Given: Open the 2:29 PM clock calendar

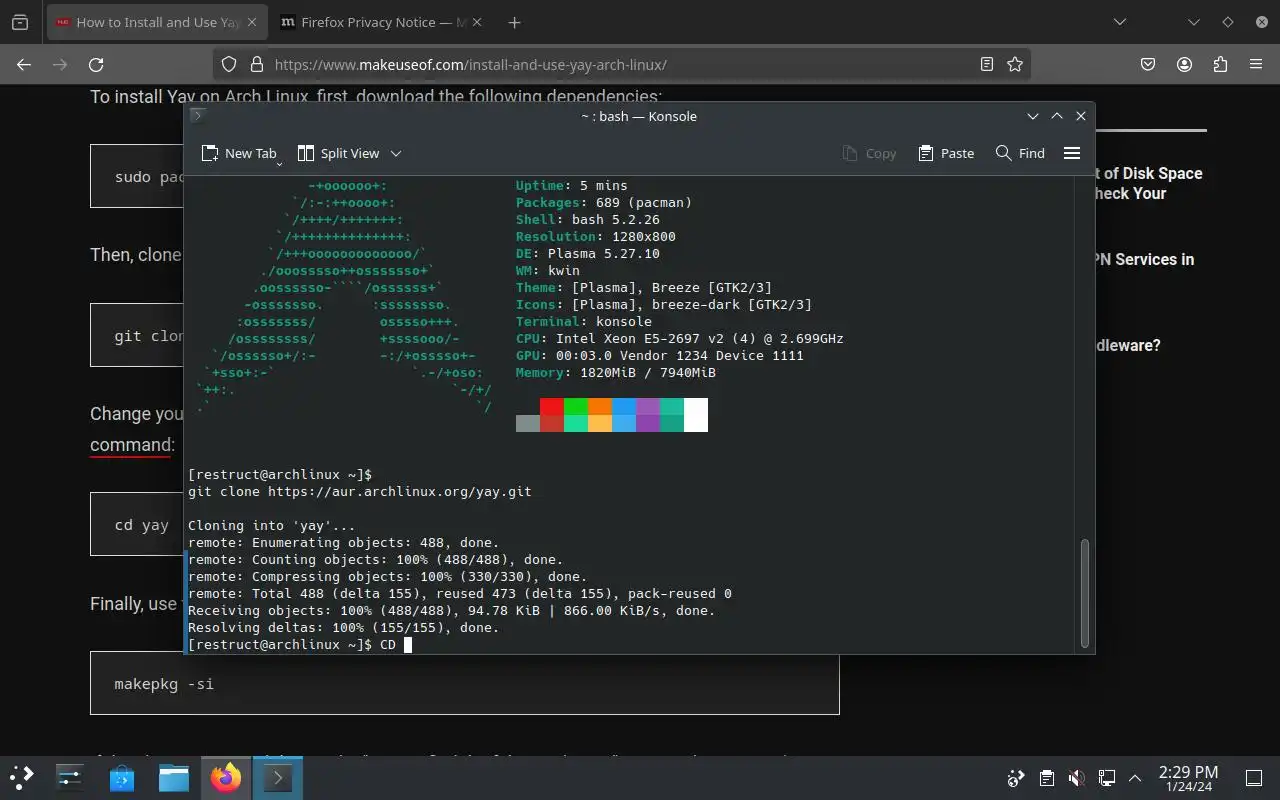Looking at the screenshot, I should [x=1188, y=778].
